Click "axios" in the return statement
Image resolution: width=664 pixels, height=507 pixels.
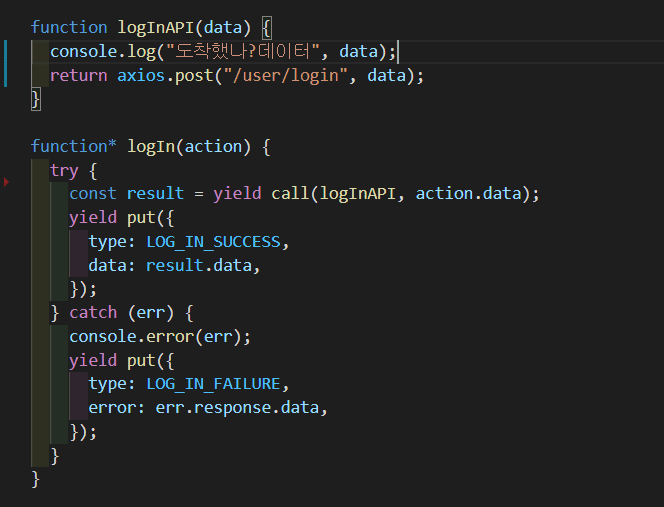[x=141, y=75]
